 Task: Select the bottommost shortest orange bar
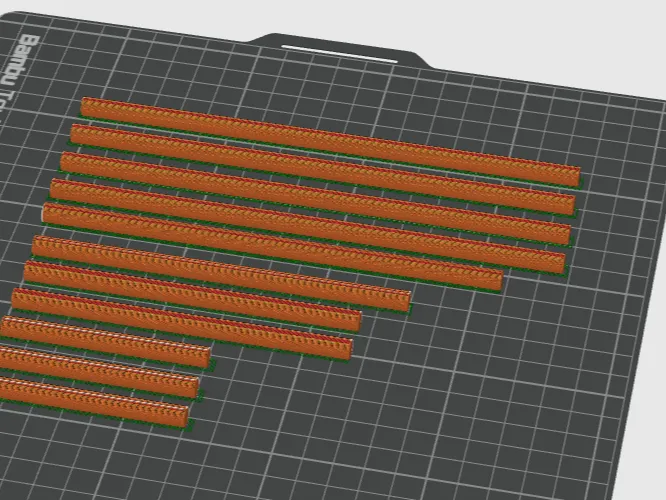click(94, 402)
